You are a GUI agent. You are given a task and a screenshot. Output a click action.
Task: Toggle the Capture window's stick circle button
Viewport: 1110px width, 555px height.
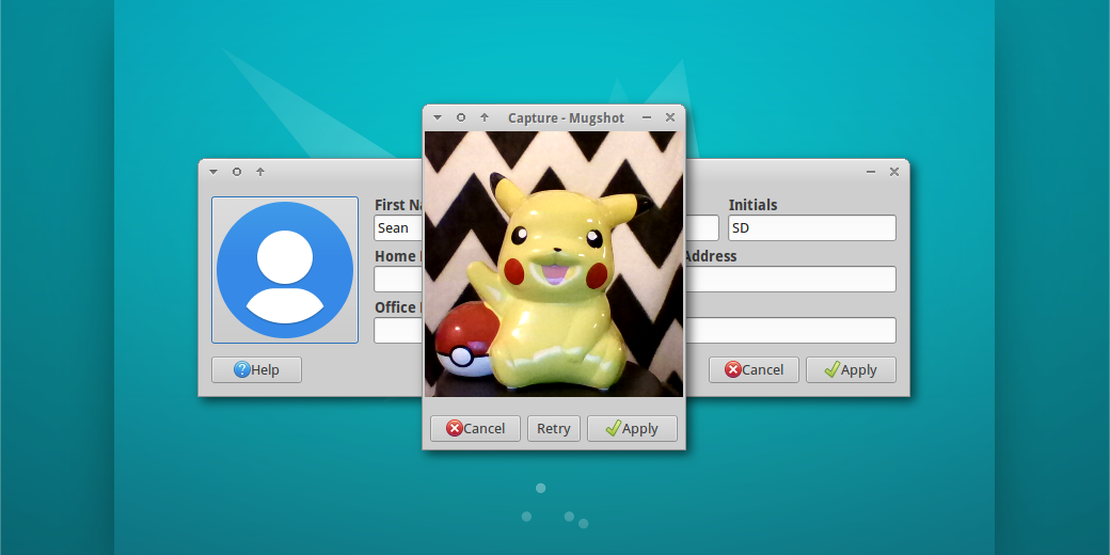click(x=461, y=118)
